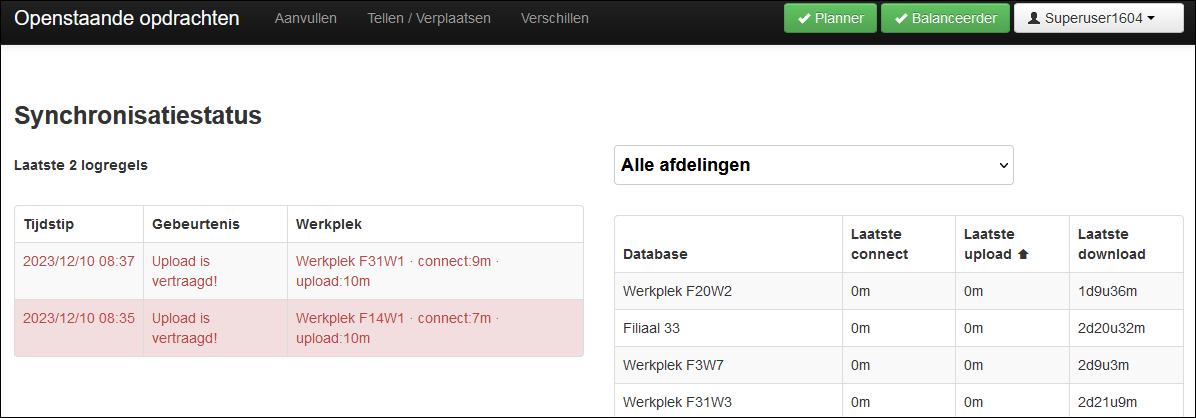Click the Openstaande opdrachten brand title
This screenshot has height=418, width=1196.
click(x=127, y=18)
